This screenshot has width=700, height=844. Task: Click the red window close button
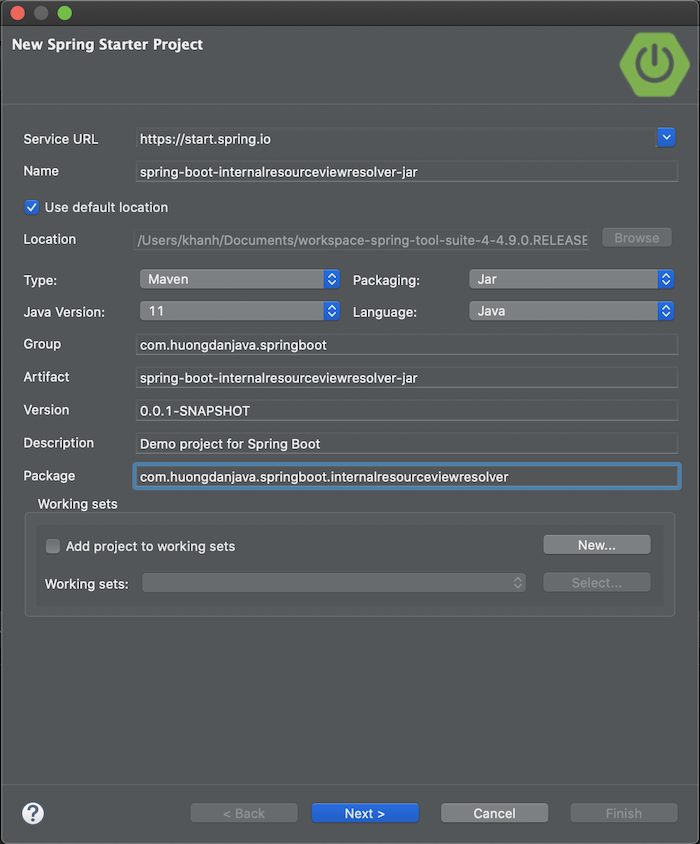pyautogui.click(x=17, y=13)
